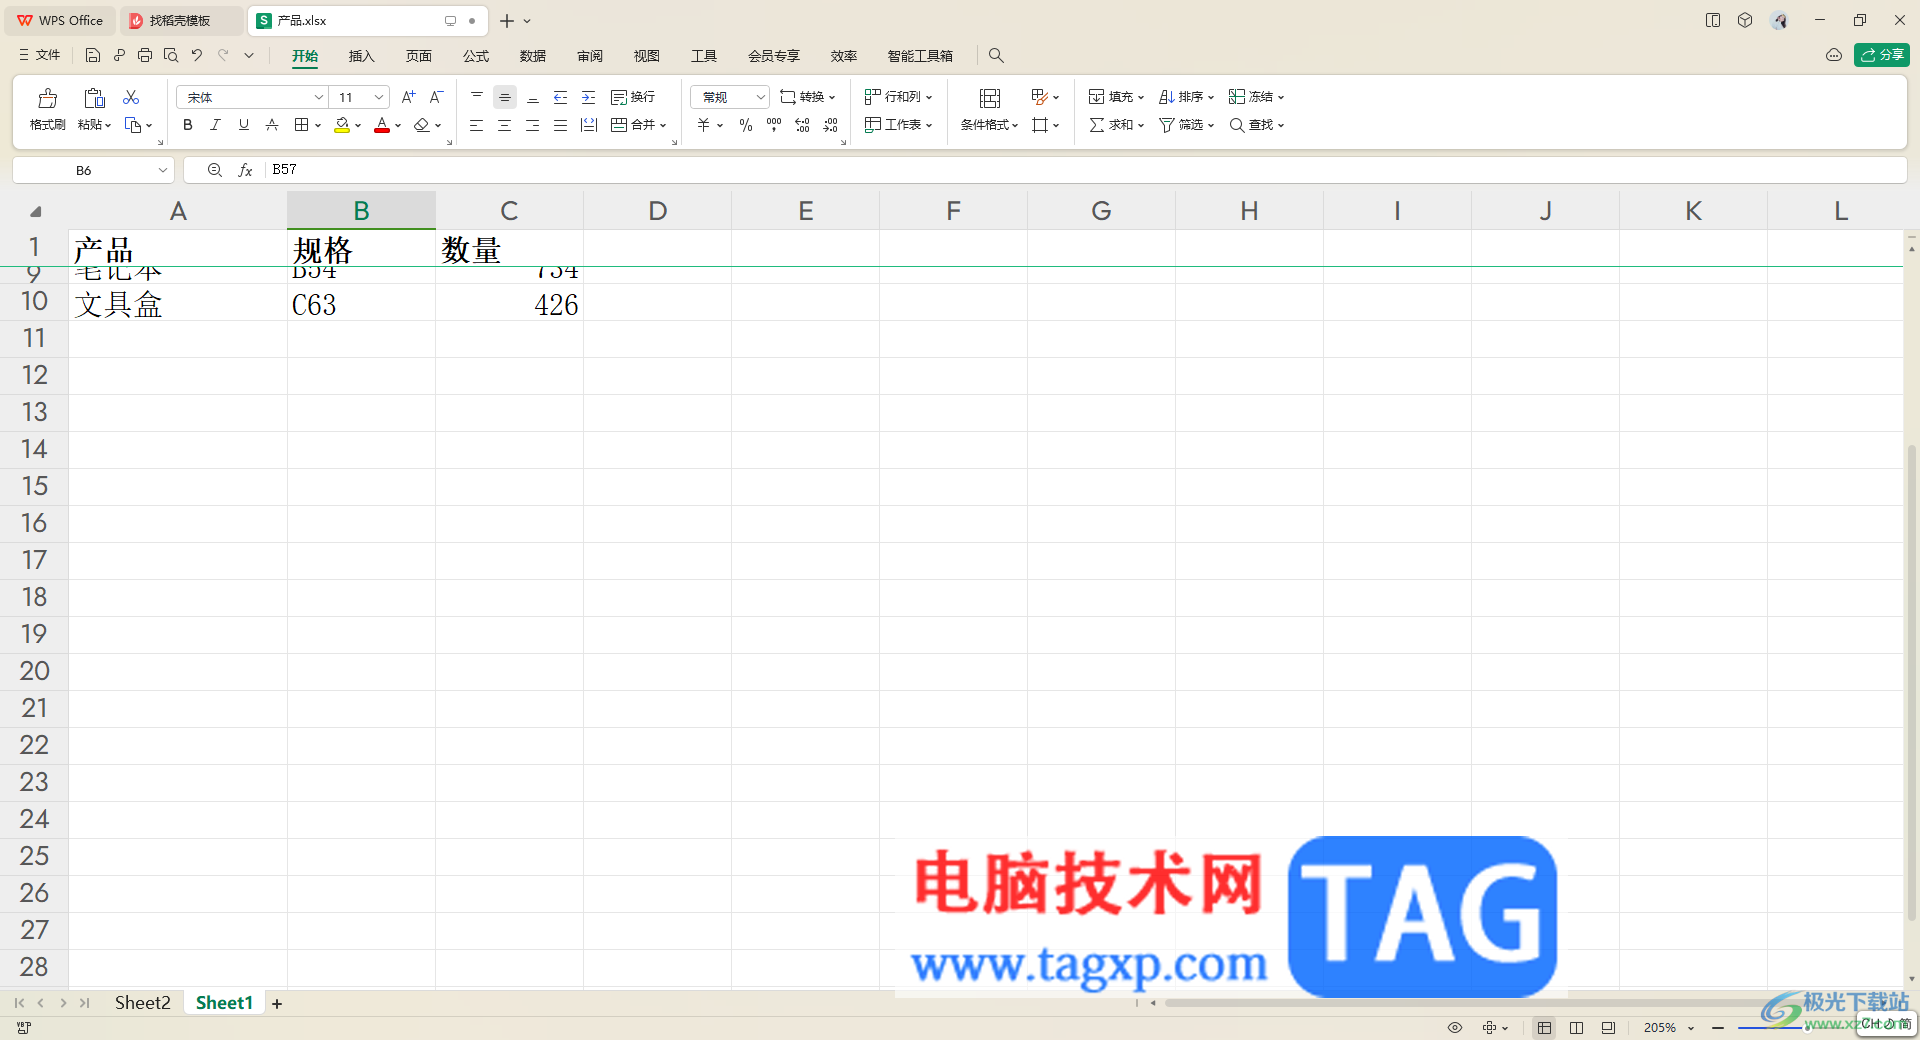The image size is (1920, 1040).
Task: Click the Paste clipboard icon
Action: 94,98
